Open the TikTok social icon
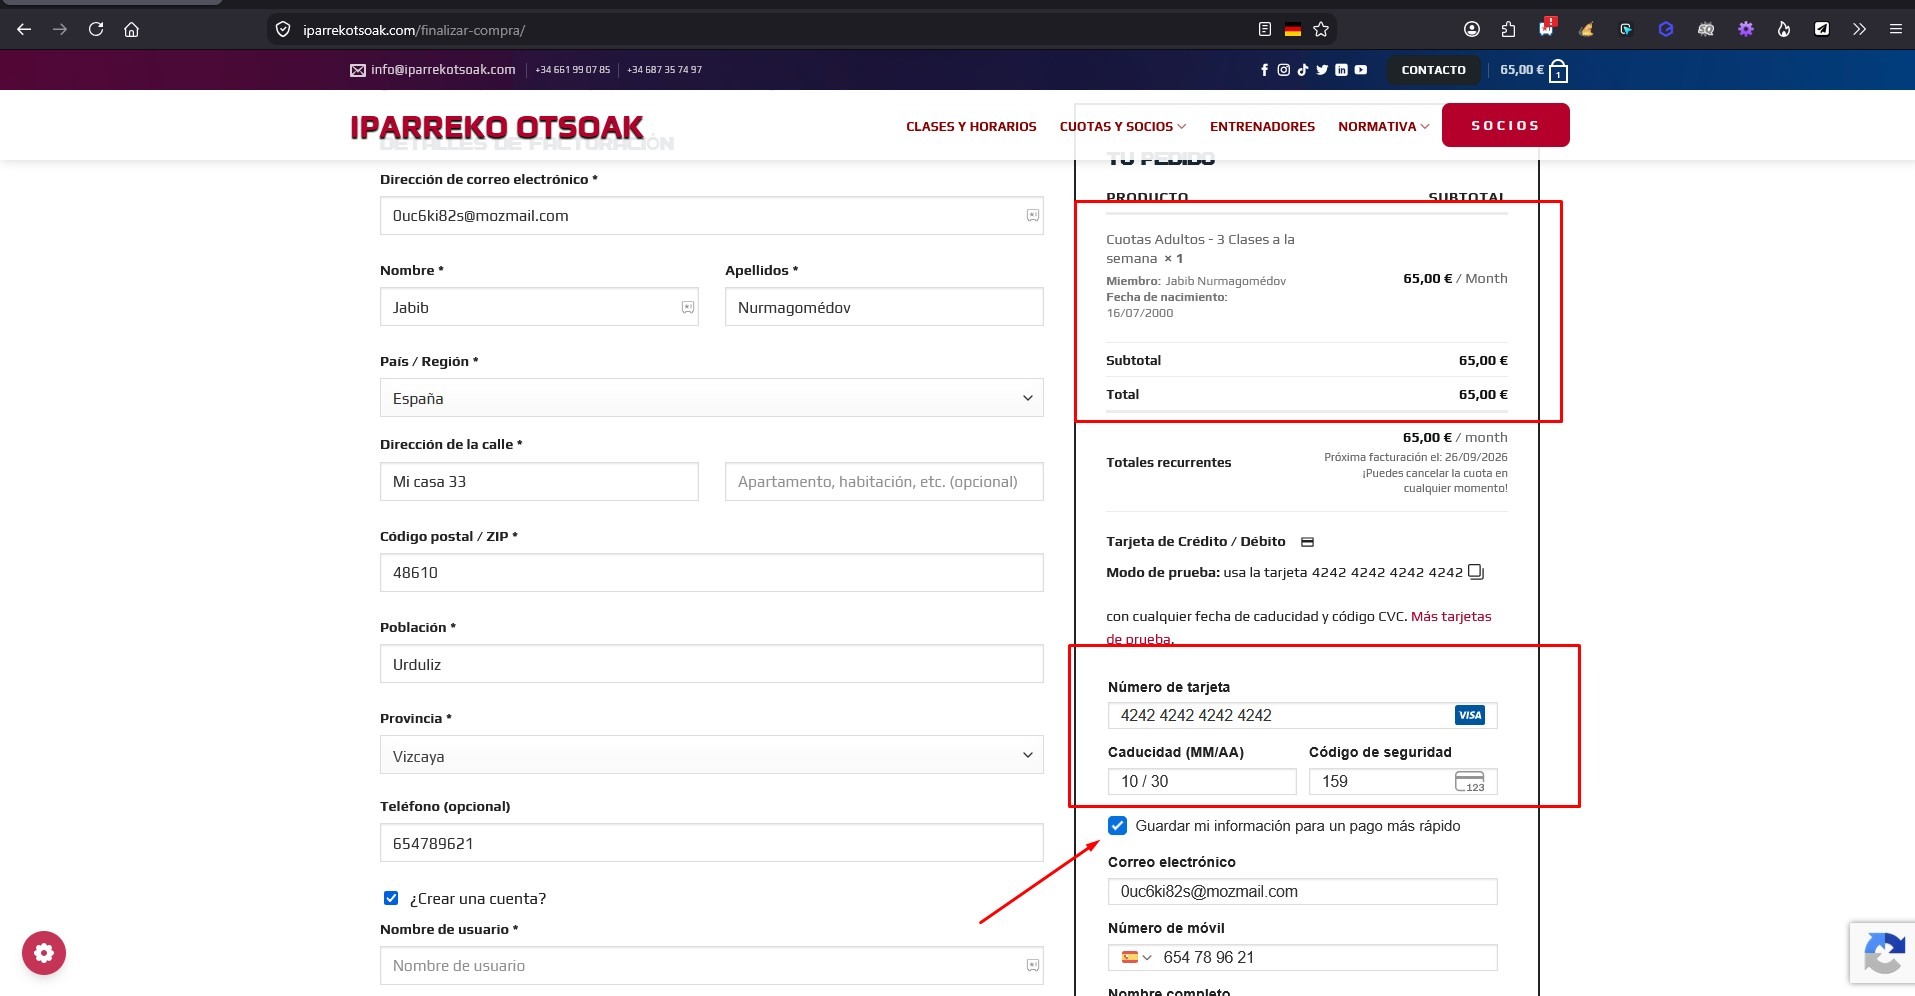1915x996 pixels. (1302, 70)
